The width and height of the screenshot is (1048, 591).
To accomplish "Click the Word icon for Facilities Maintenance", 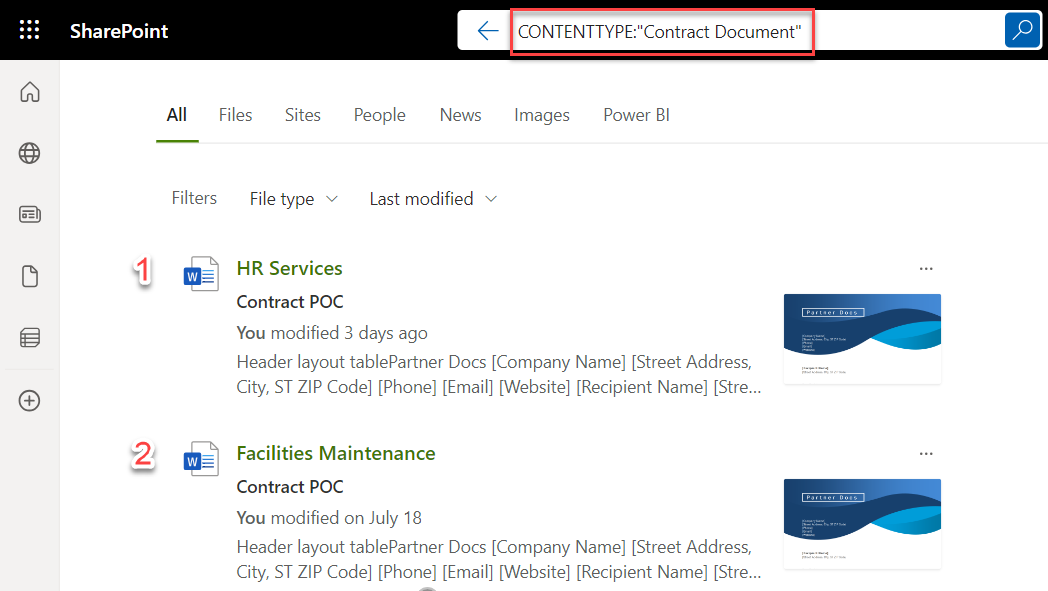I will (201, 459).
